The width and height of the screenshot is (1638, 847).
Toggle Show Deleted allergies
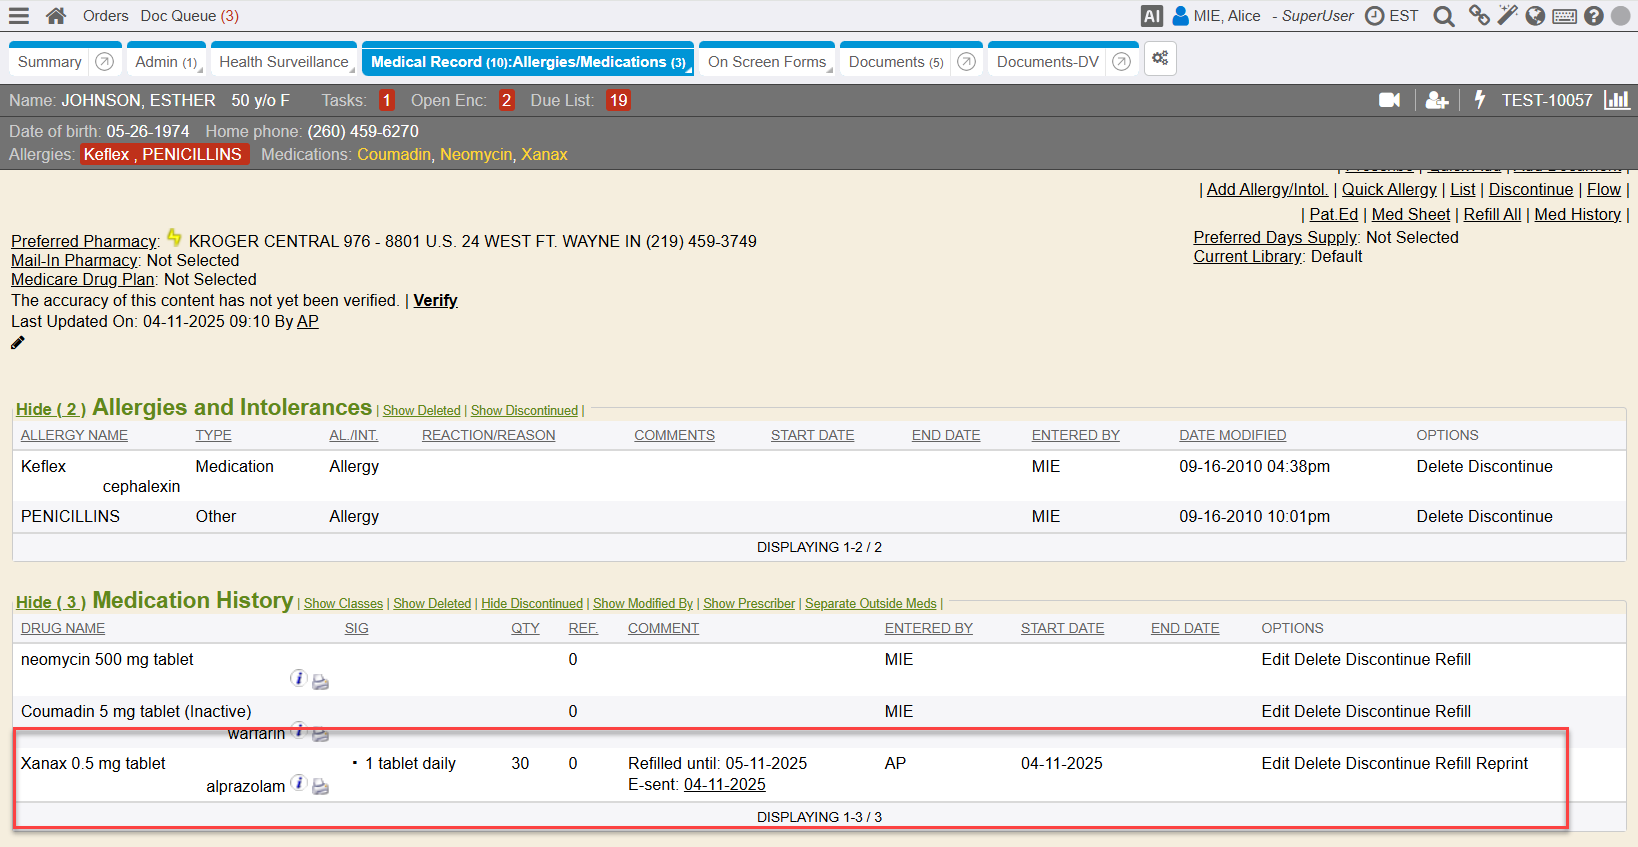(421, 411)
